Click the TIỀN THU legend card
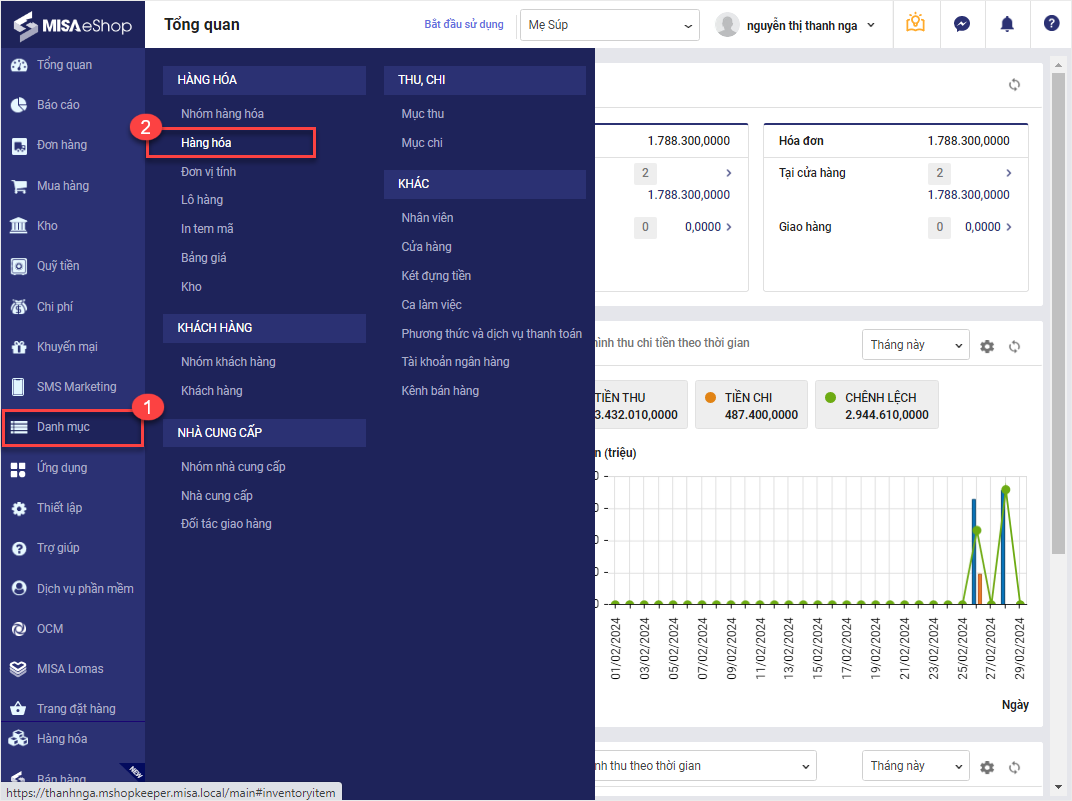 pos(641,405)
